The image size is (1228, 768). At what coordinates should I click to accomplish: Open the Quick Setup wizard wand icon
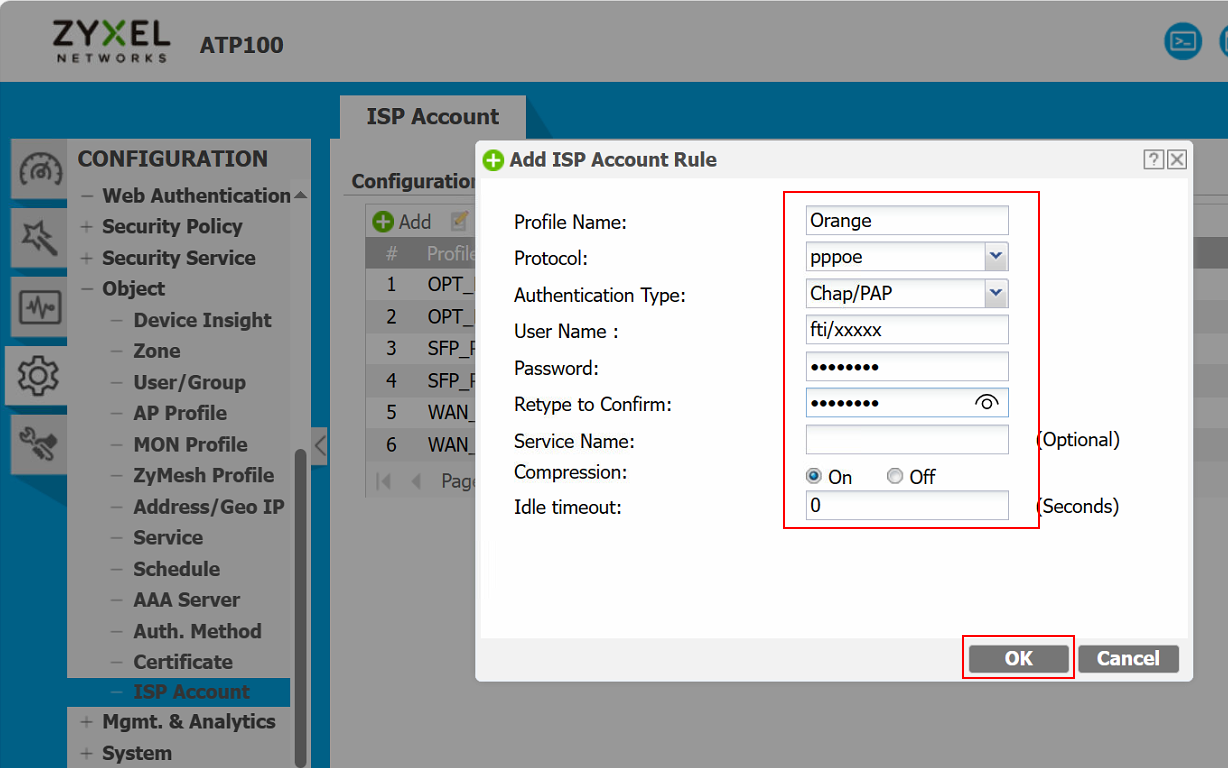pyautogui.click(x=40, y=238)
